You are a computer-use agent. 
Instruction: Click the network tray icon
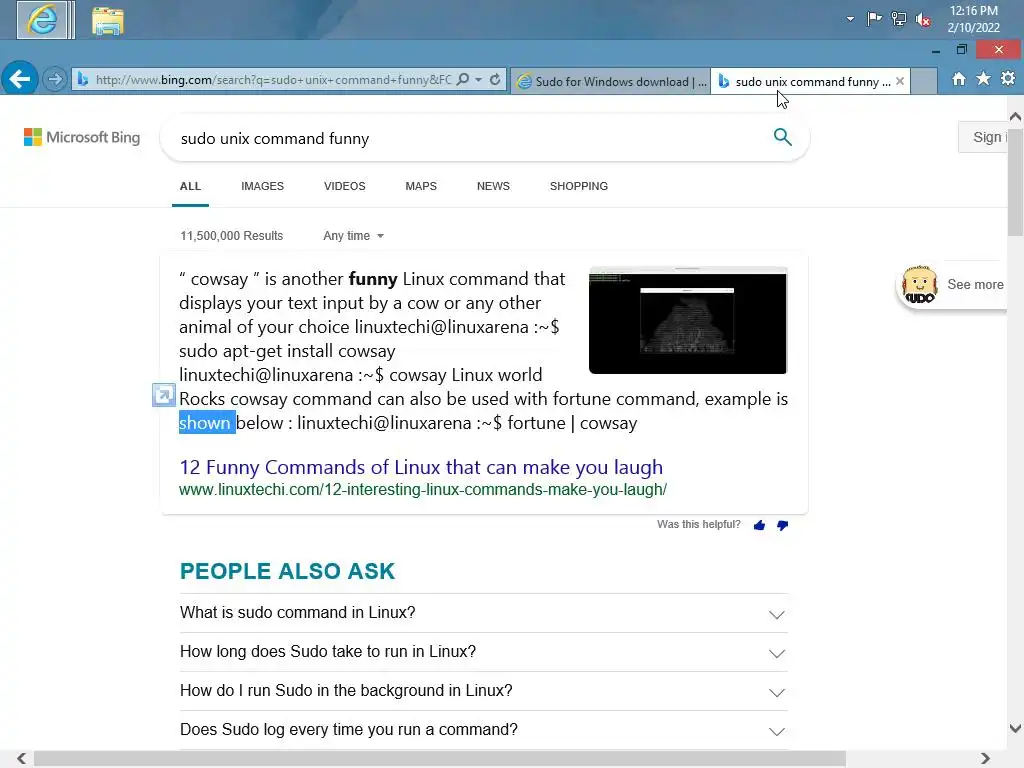coord(899,19)
